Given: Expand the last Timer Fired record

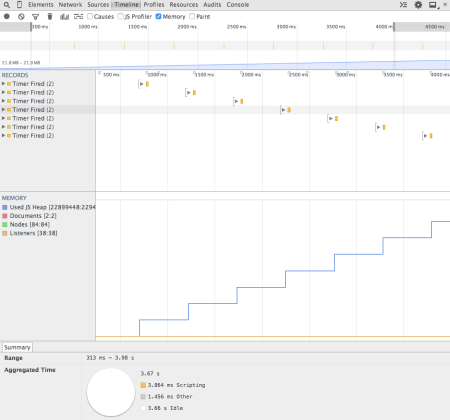Looking at the screenshot, I should click(3, 136).
